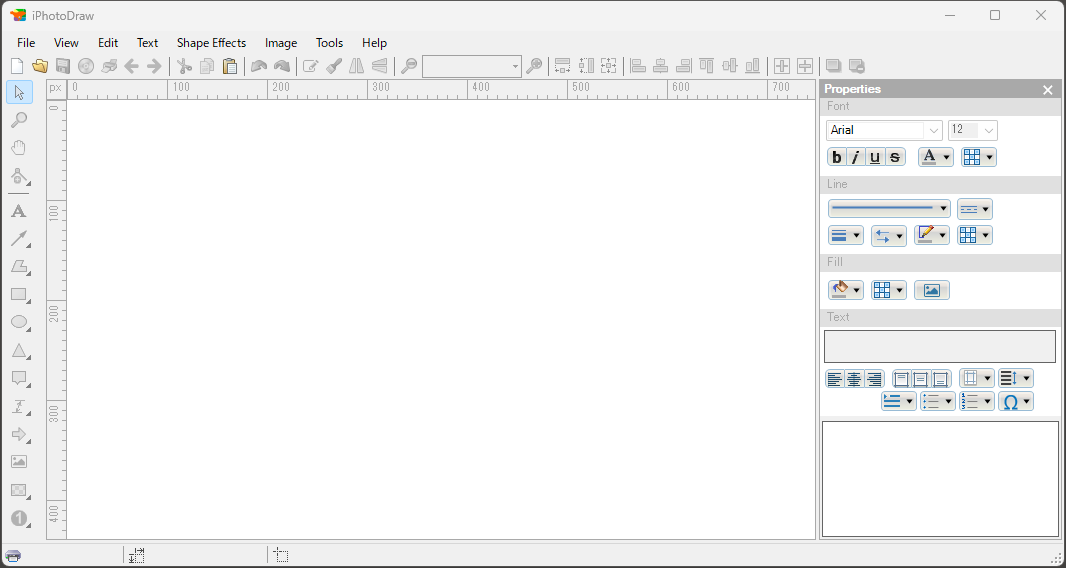Click the Redo curved arrow icon
The image size is (1066, 568).
click(x=281, y=66)
